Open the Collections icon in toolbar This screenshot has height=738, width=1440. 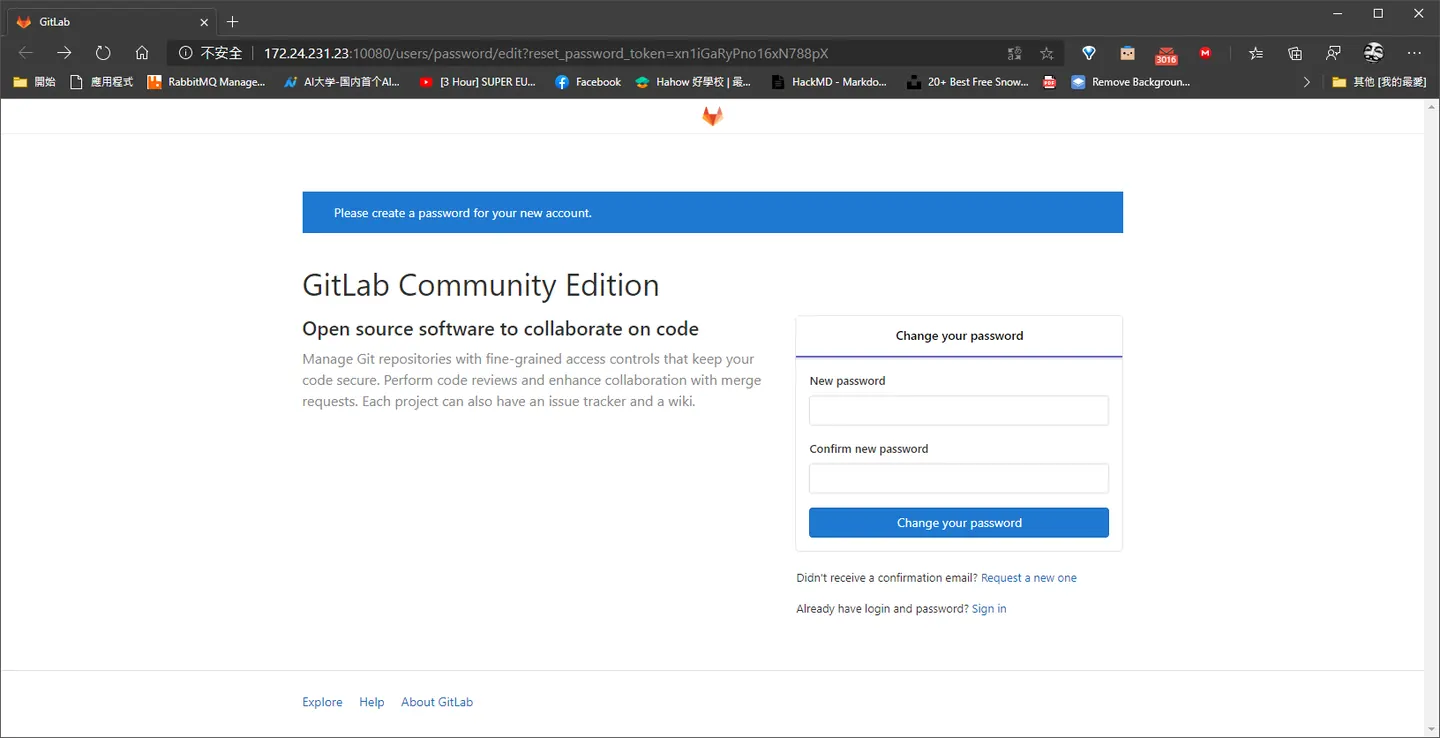(1295, 53)
